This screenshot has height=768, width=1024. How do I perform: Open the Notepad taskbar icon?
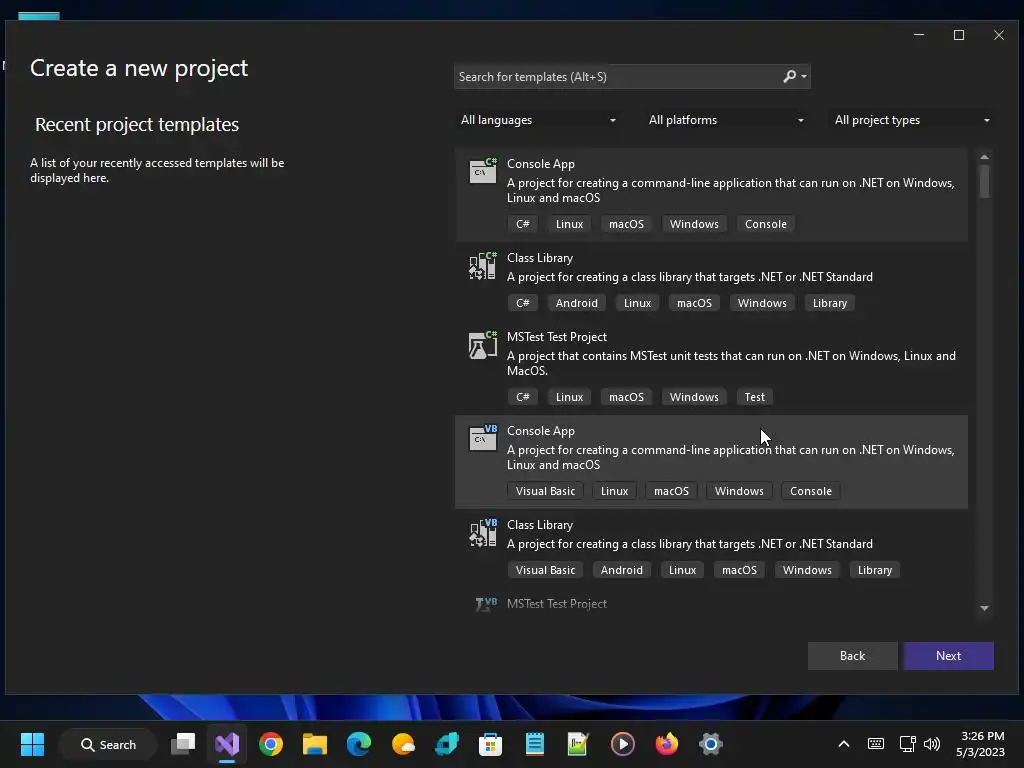535,744
